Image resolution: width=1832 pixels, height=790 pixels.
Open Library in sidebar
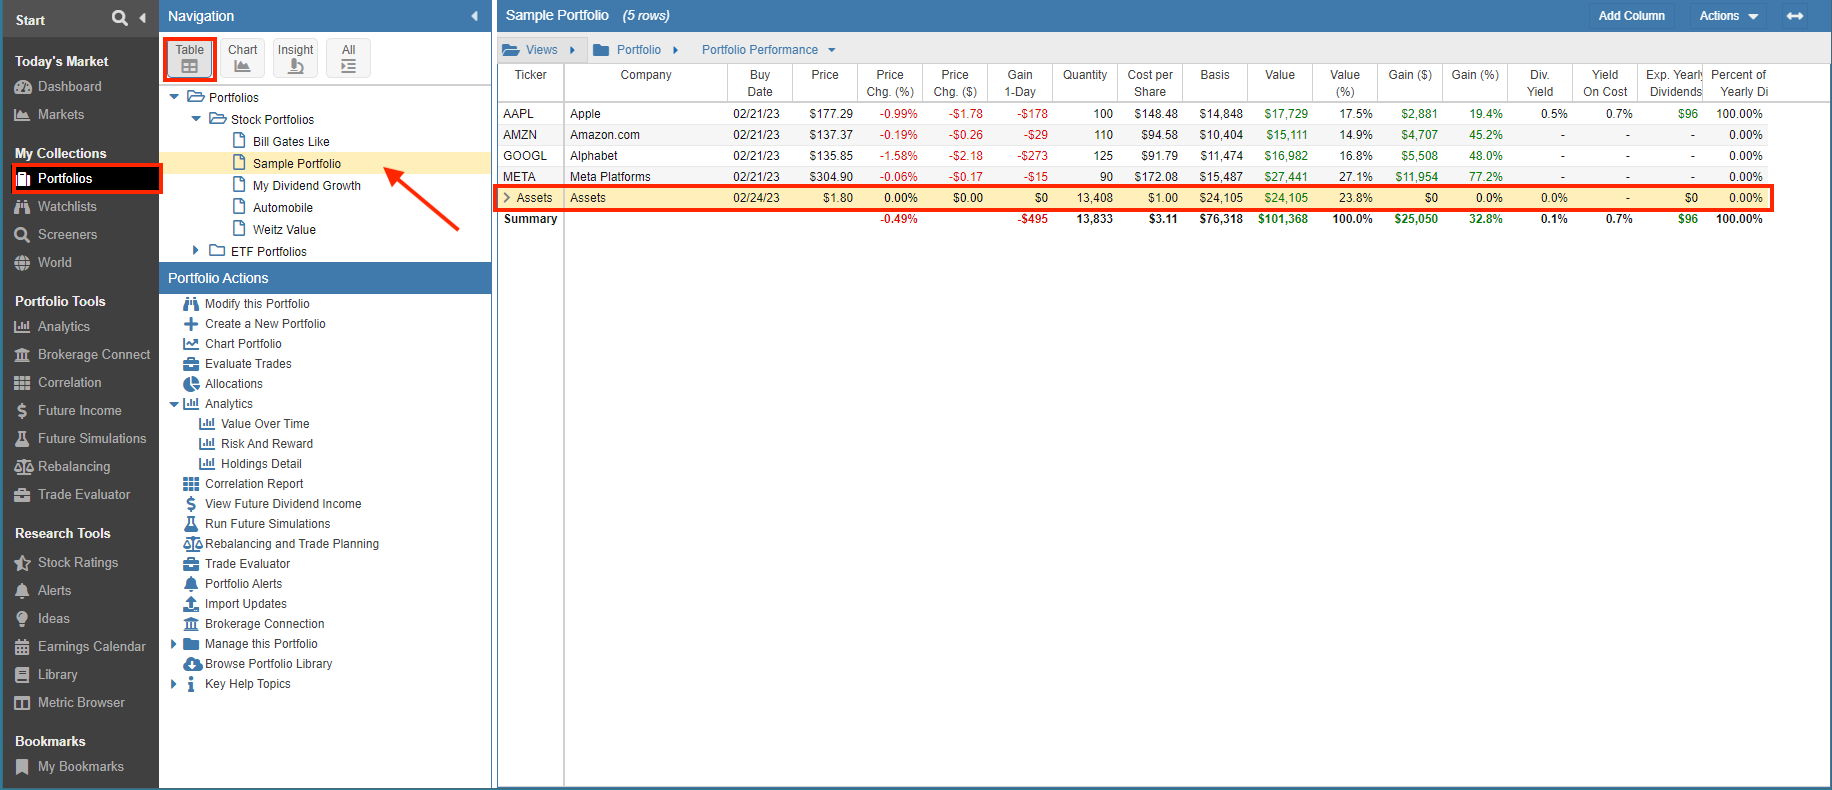click(x=46, y=675)
